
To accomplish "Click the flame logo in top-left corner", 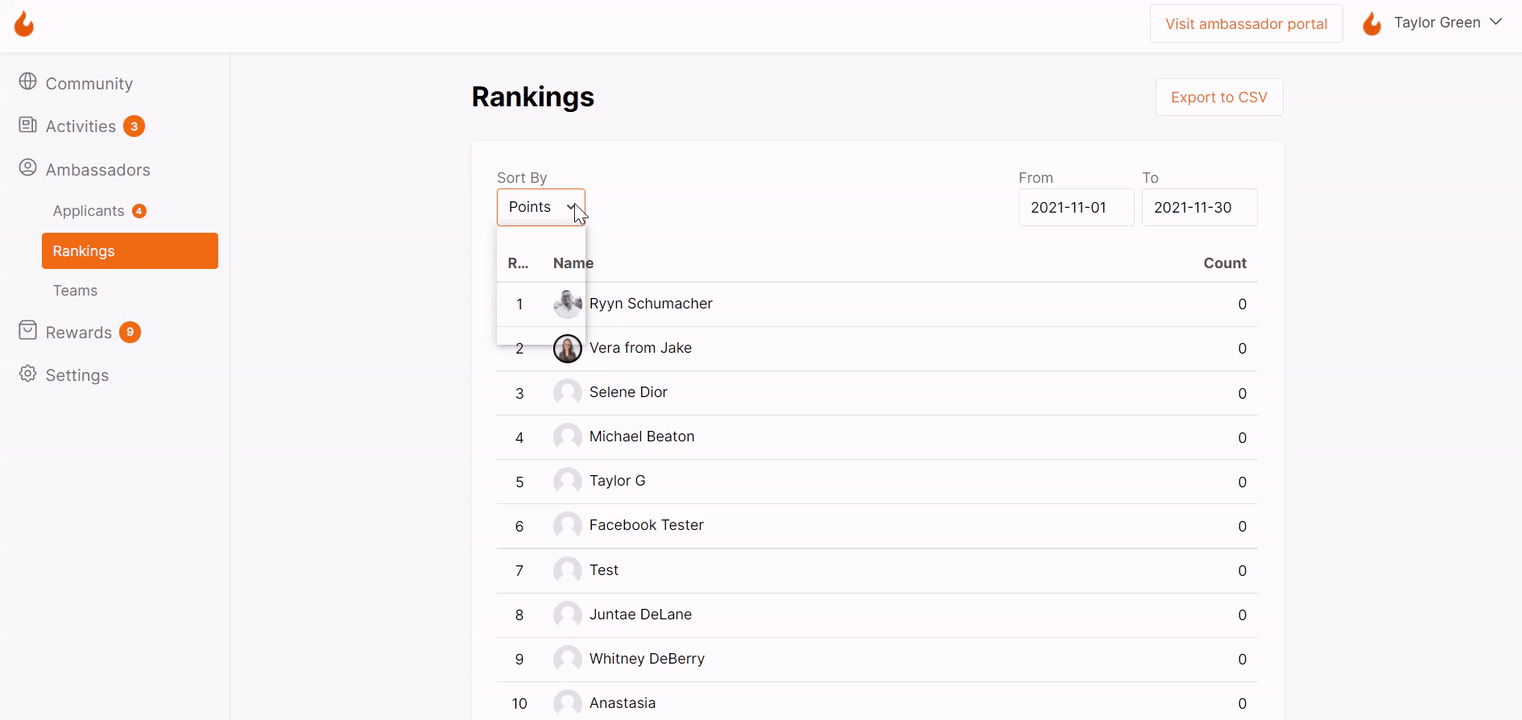I will (x=24, y=24).
